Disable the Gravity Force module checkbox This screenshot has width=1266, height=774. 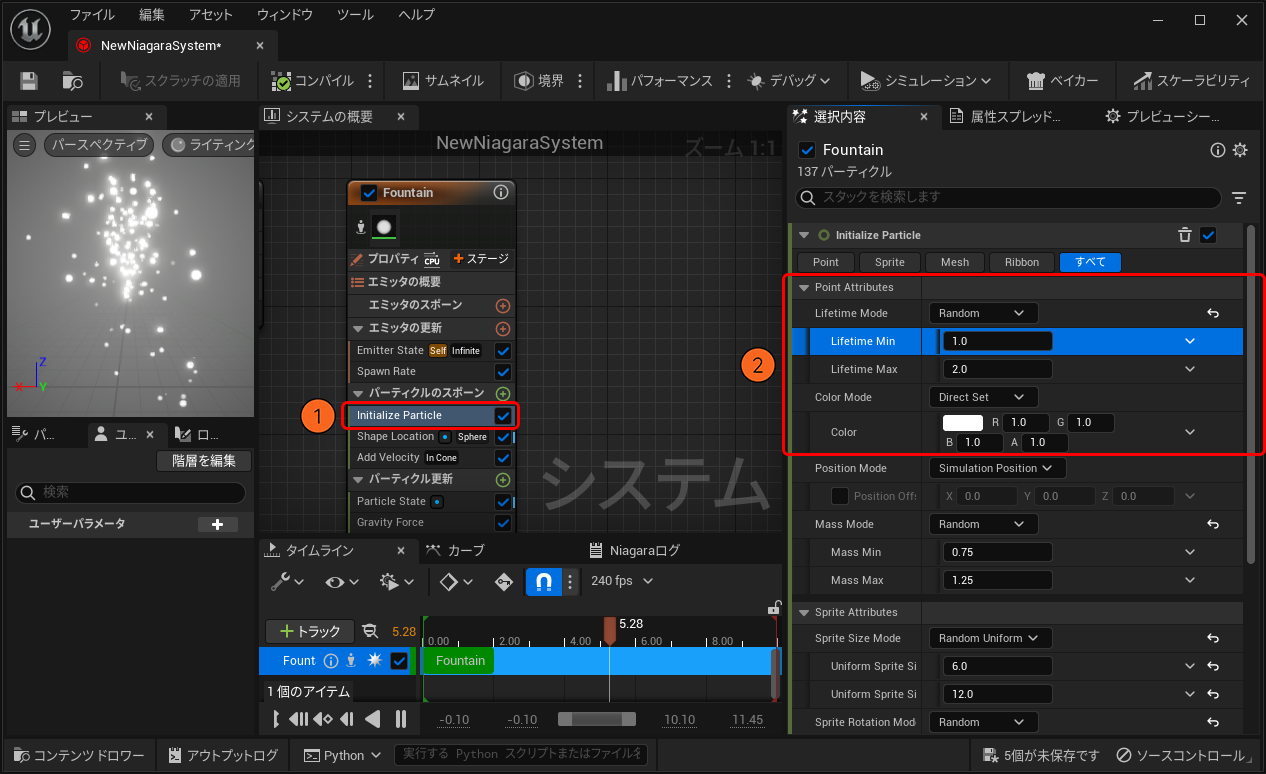coord(503,522)
